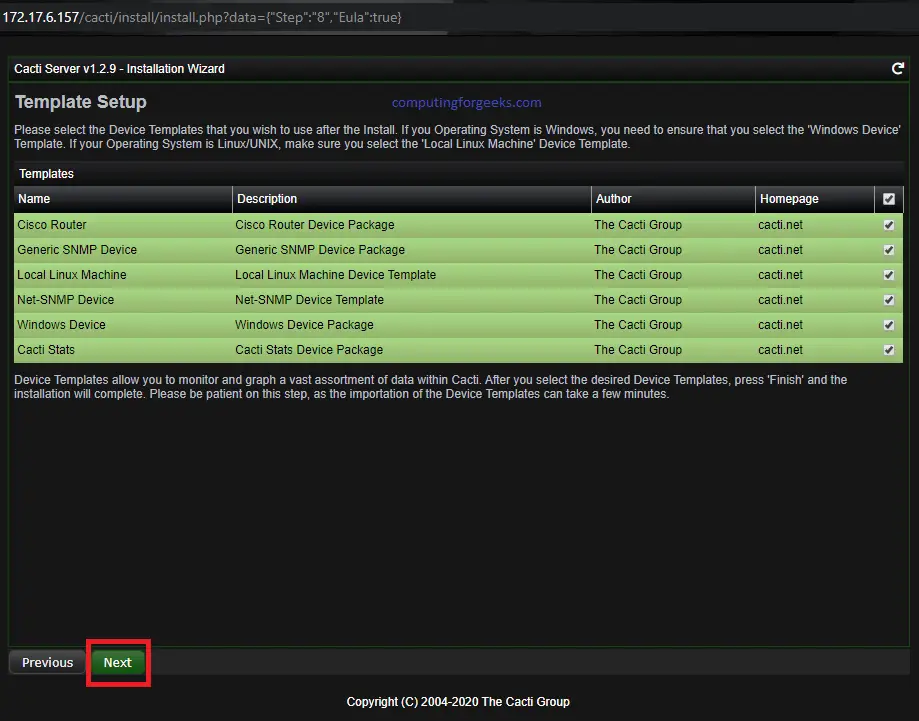
Task: Toggle the Generic SNMP Device checkbox
Action: 889,250
